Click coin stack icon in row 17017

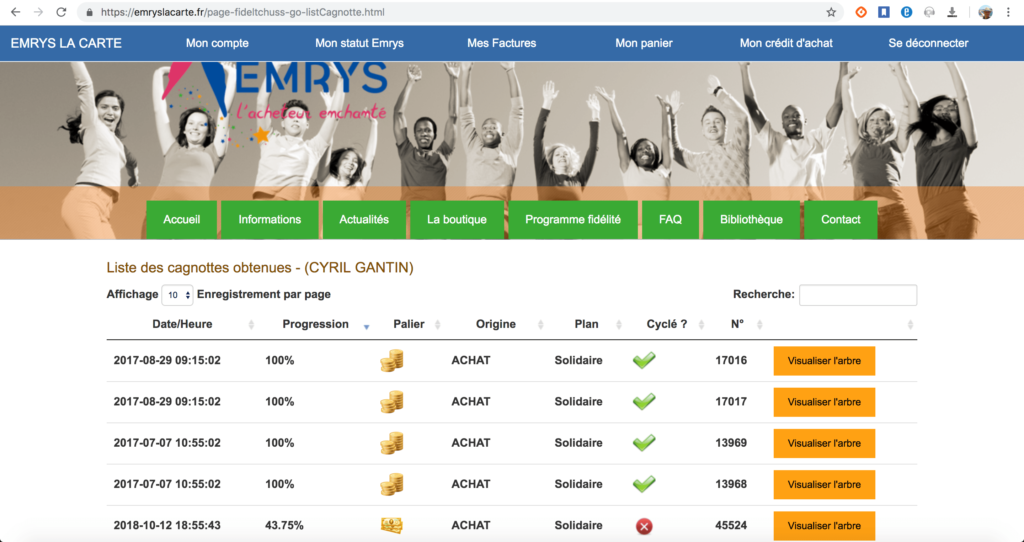pyautogui.click(x=392, y=402)
